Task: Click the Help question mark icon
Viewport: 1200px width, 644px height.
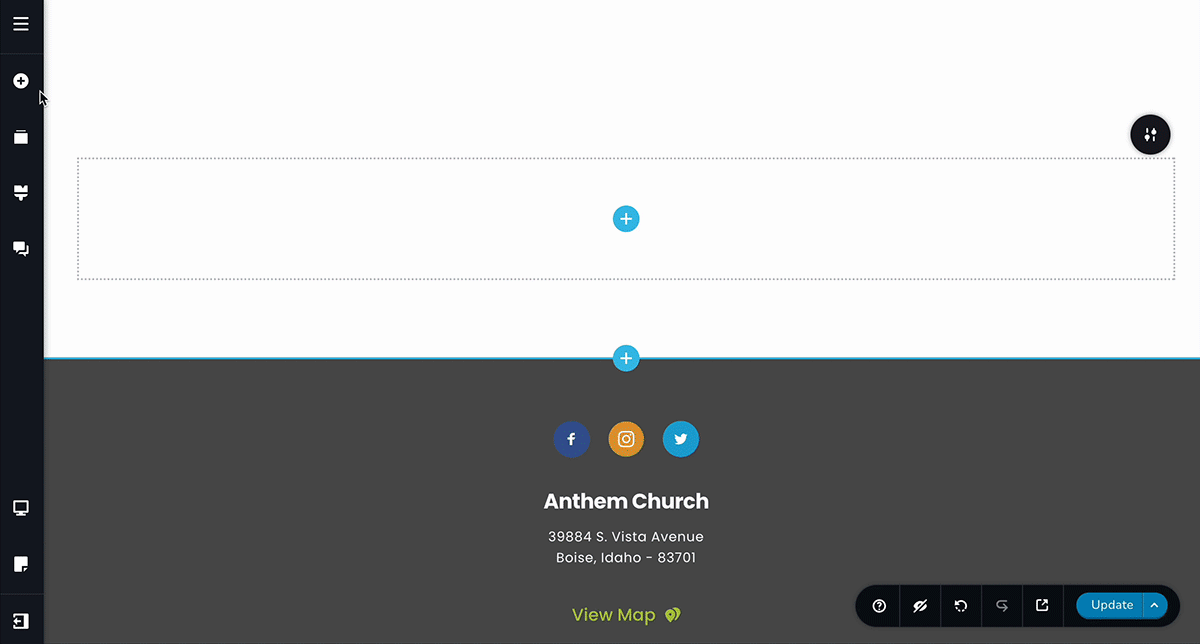Action: [x=878, y=606]
